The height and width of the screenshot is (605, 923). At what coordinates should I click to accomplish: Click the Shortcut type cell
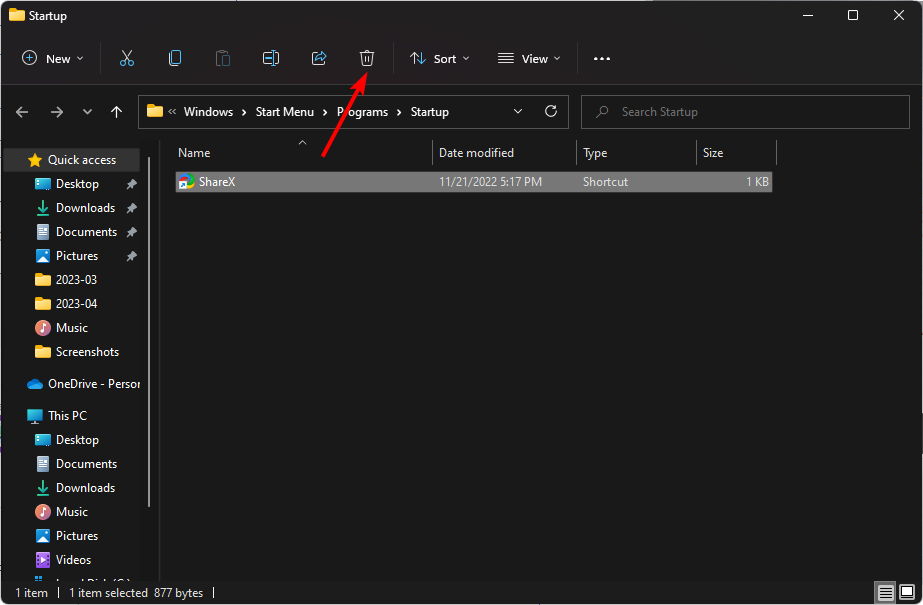click(x=605, y=182)
